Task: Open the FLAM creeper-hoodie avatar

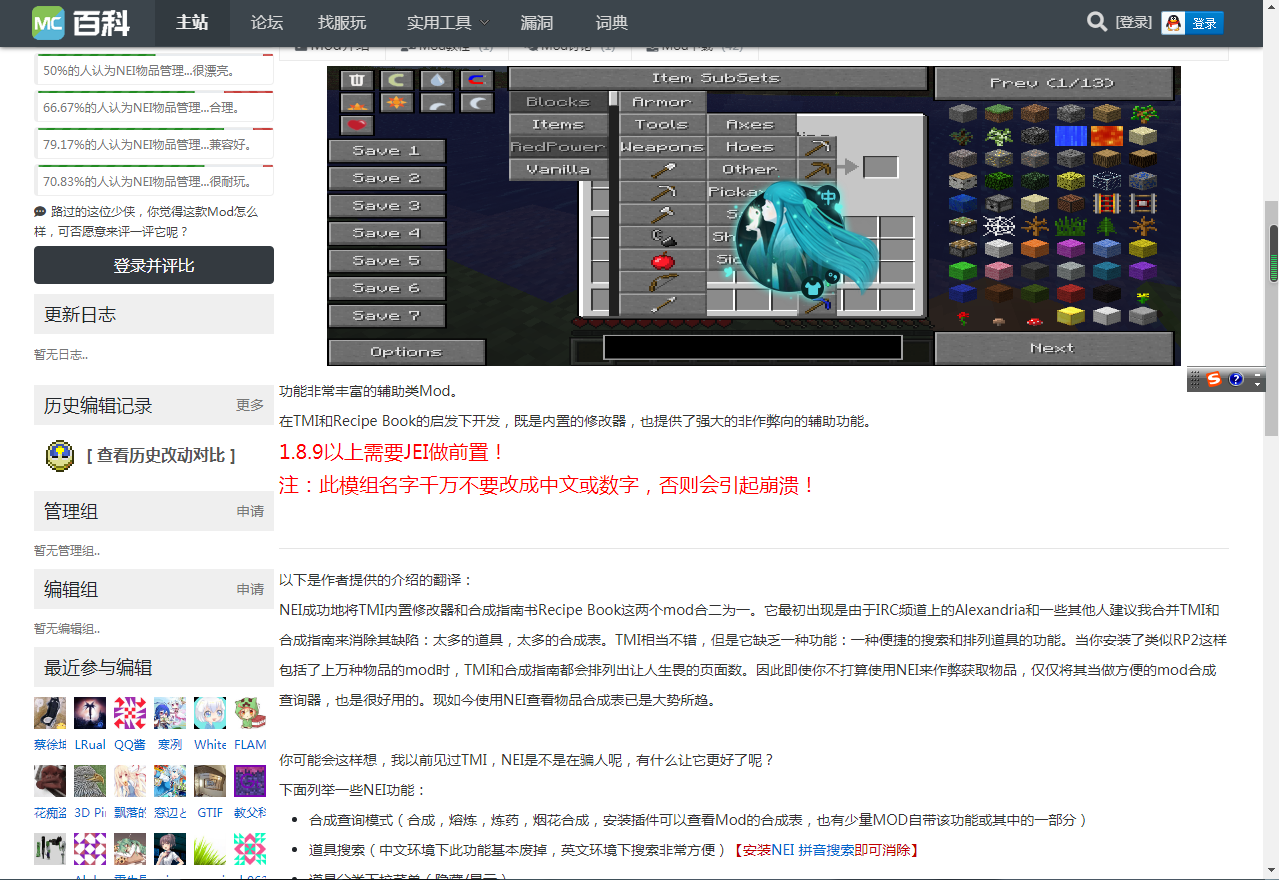Action: (x=250, y=713)
